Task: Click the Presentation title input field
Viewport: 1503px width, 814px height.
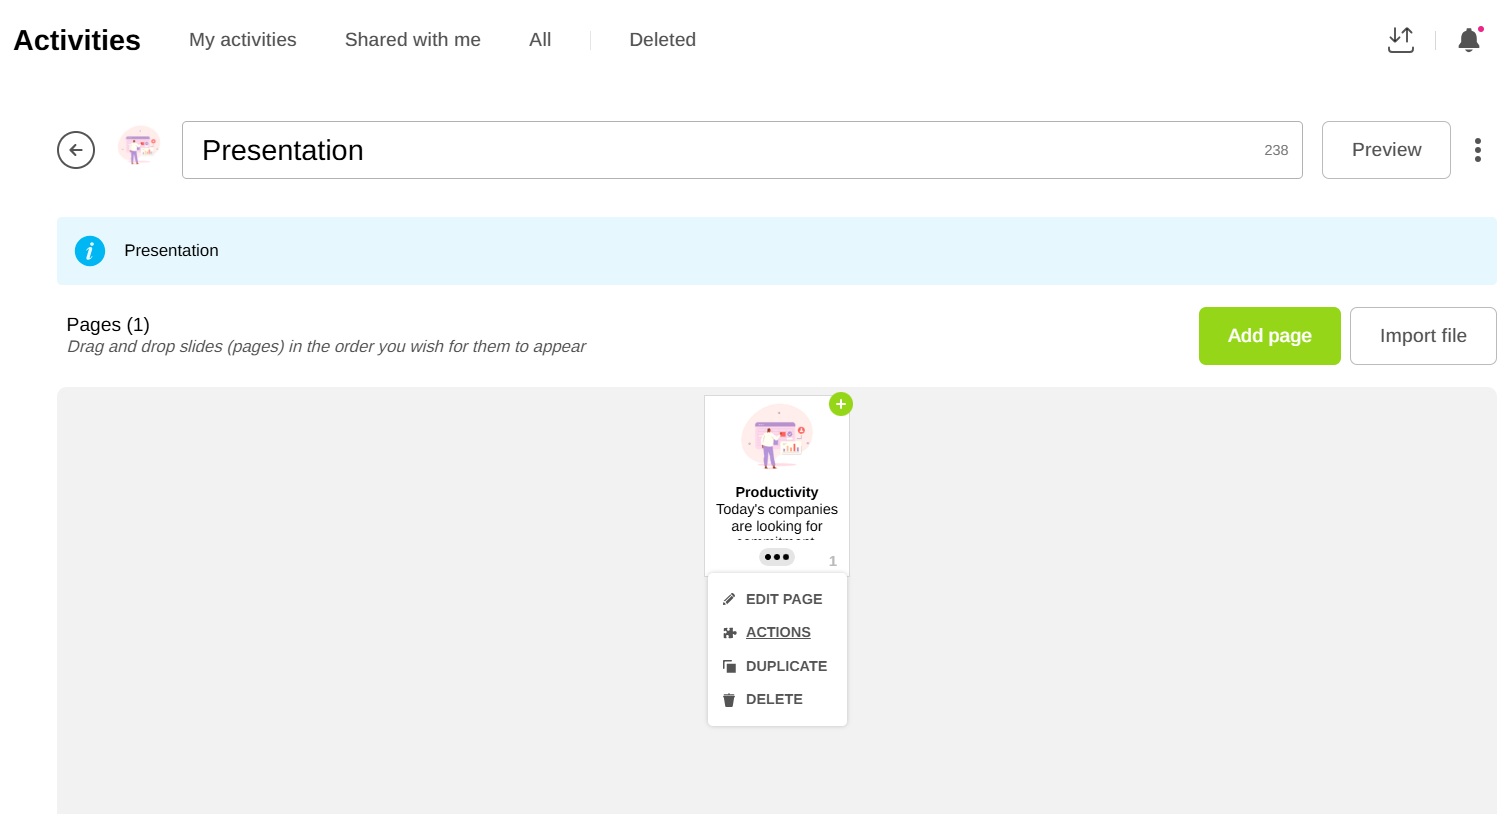Action: click(720, 150)
